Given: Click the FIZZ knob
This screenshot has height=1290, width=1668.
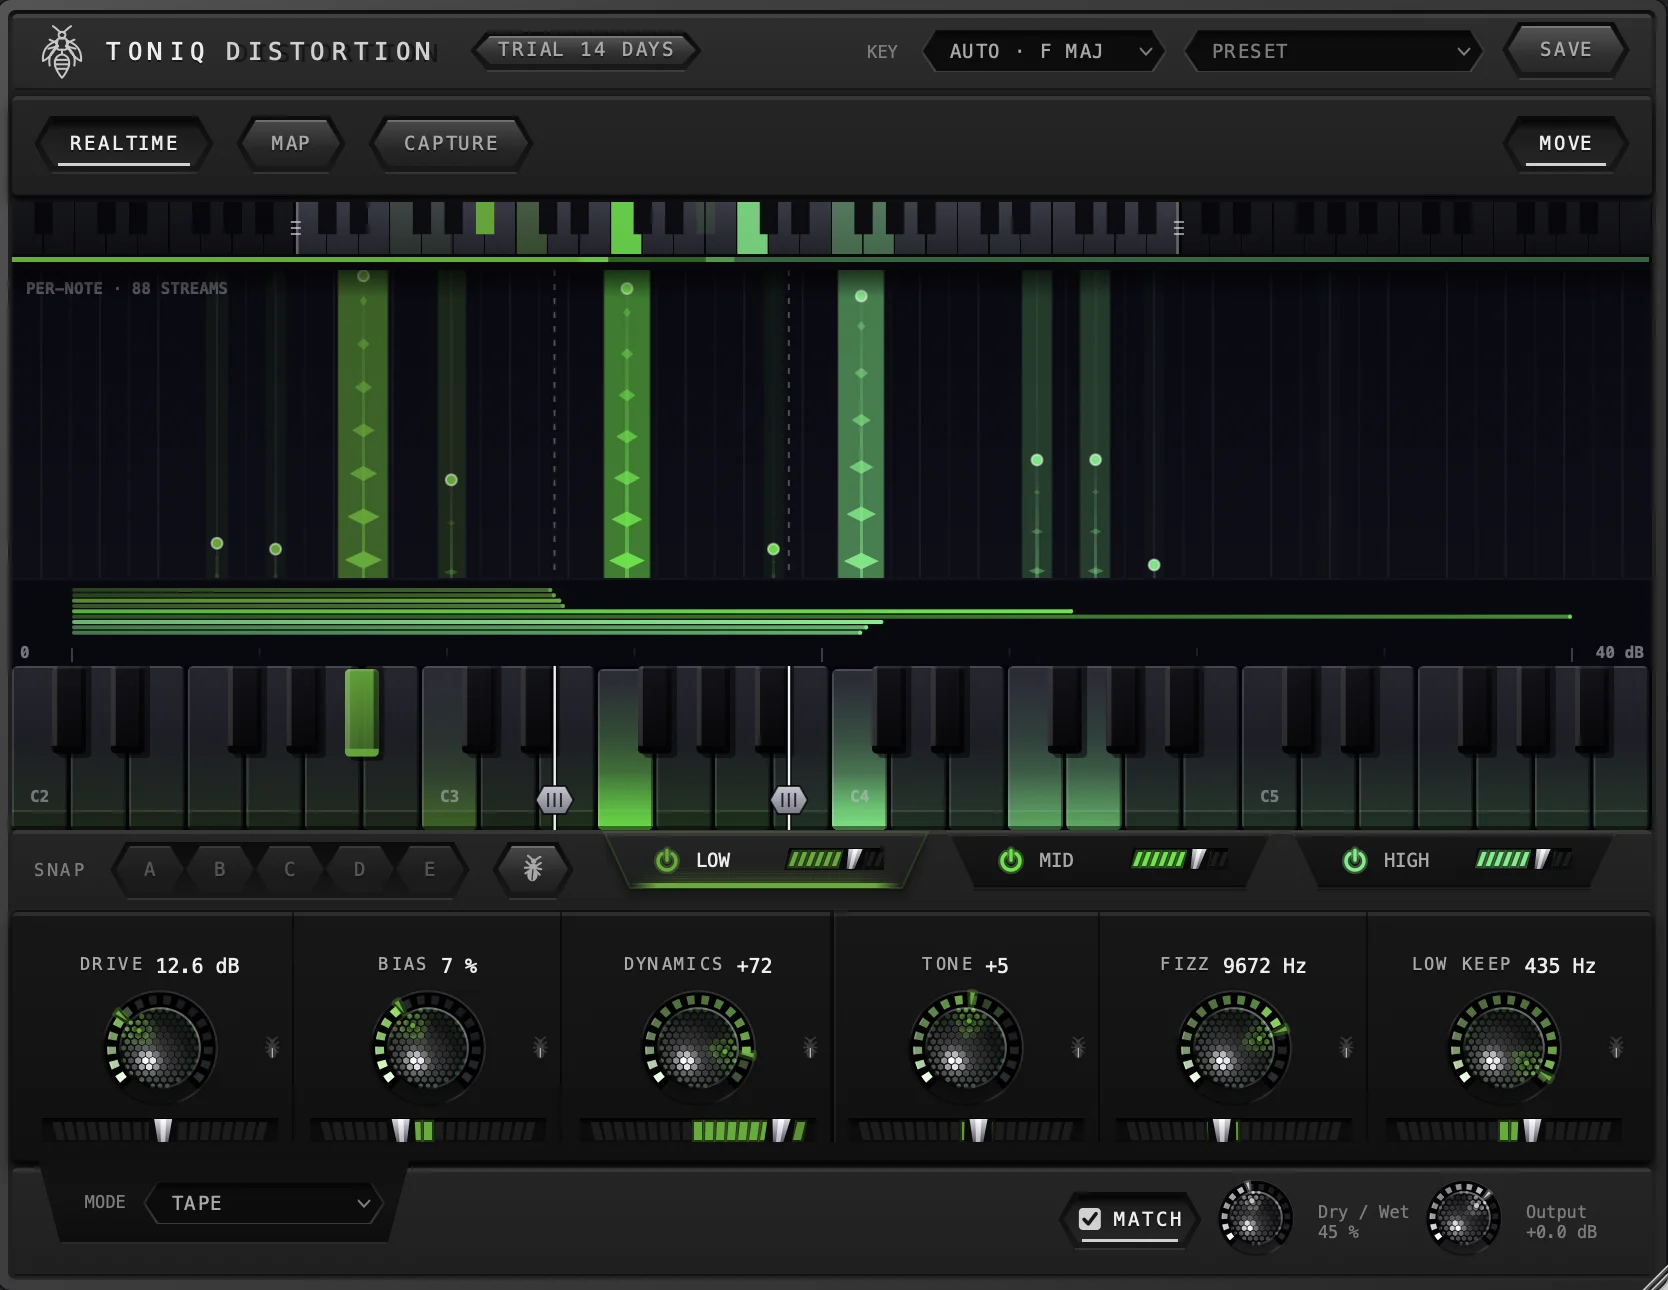Looking at the screenshot, I should tap(1234, 1046).
